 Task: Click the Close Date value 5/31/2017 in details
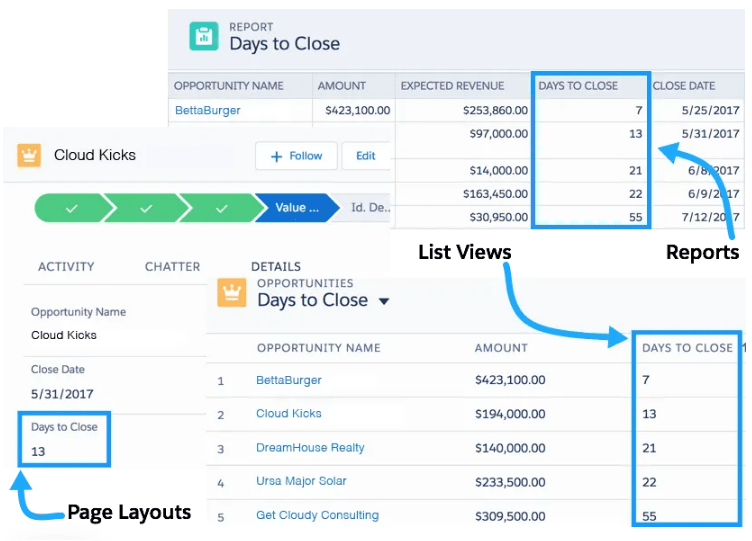62,394
